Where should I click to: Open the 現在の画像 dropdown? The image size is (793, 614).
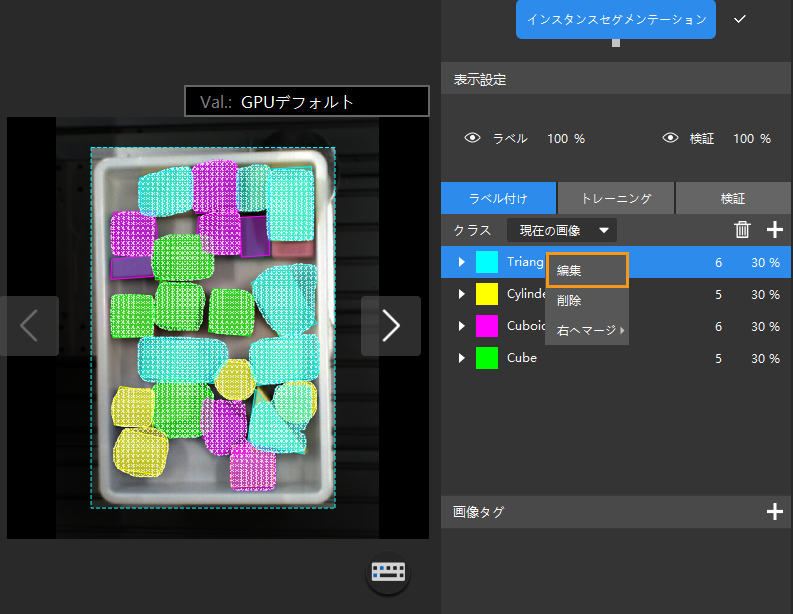tap(562, 230)
